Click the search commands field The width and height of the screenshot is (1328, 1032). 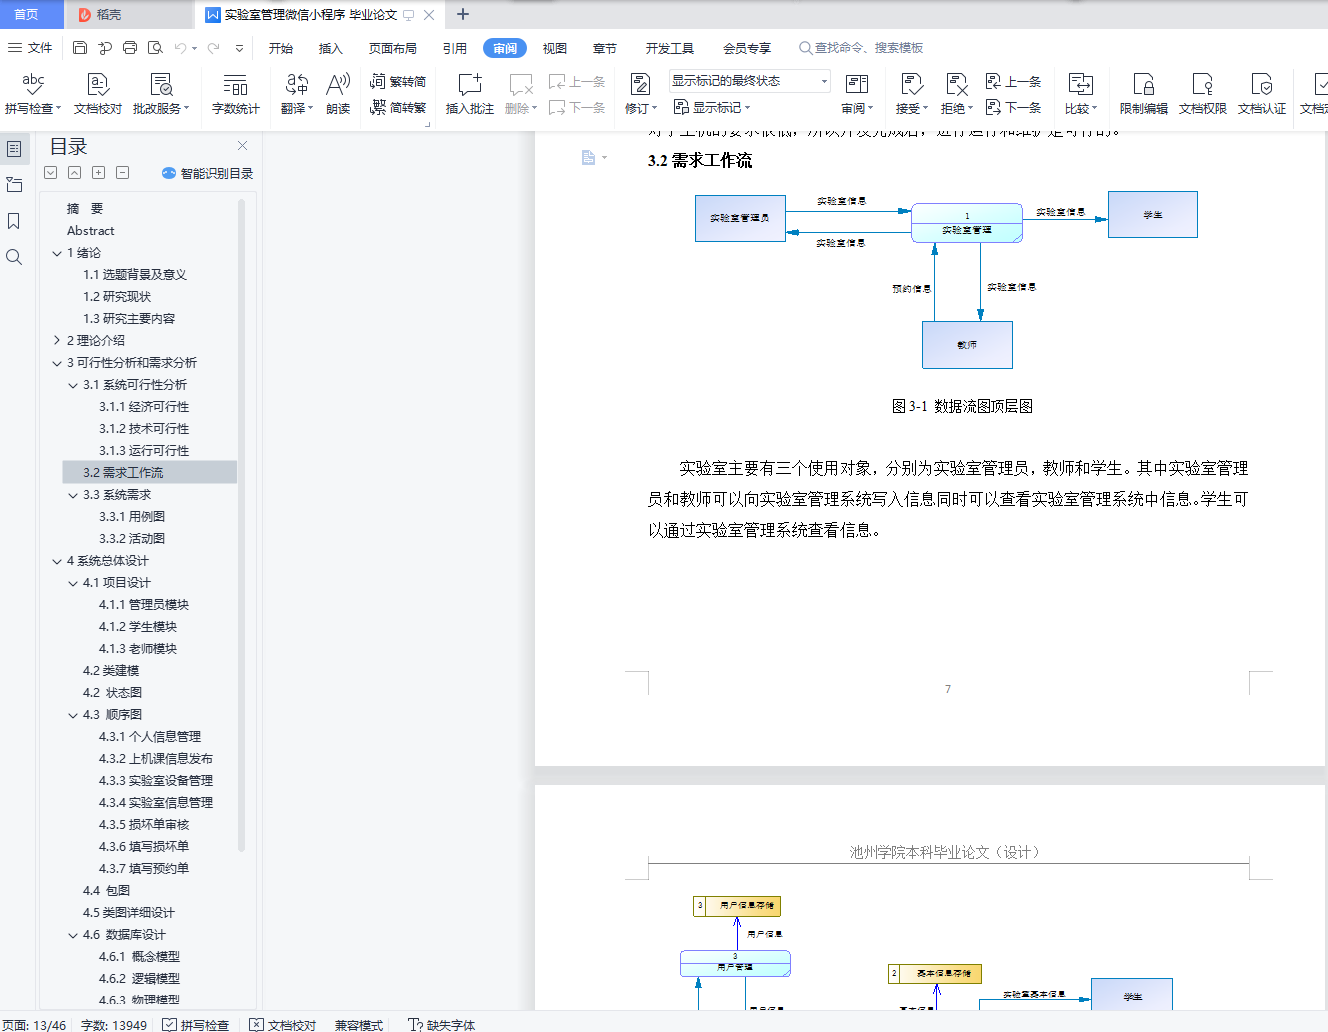point(861,48)
